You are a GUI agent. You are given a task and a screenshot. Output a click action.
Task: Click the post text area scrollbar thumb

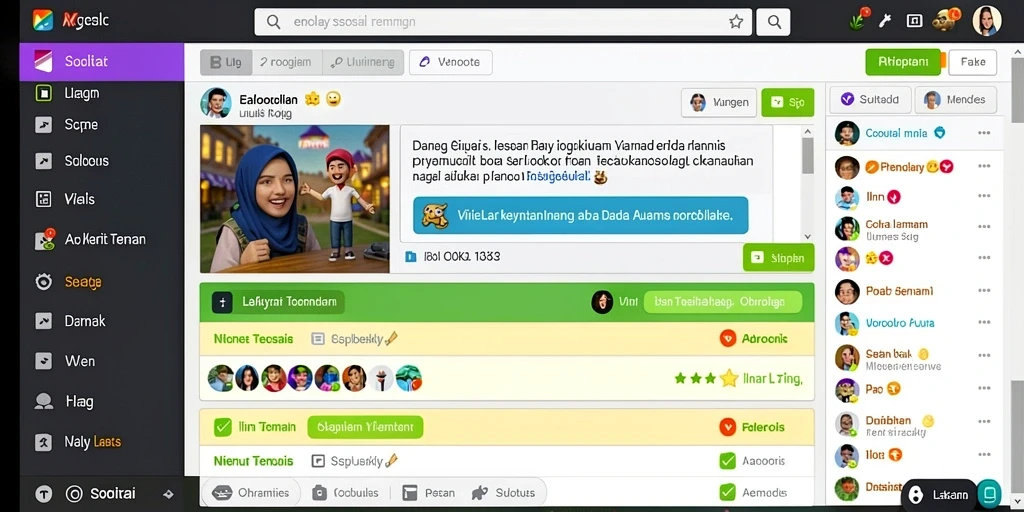pos(808,155)
